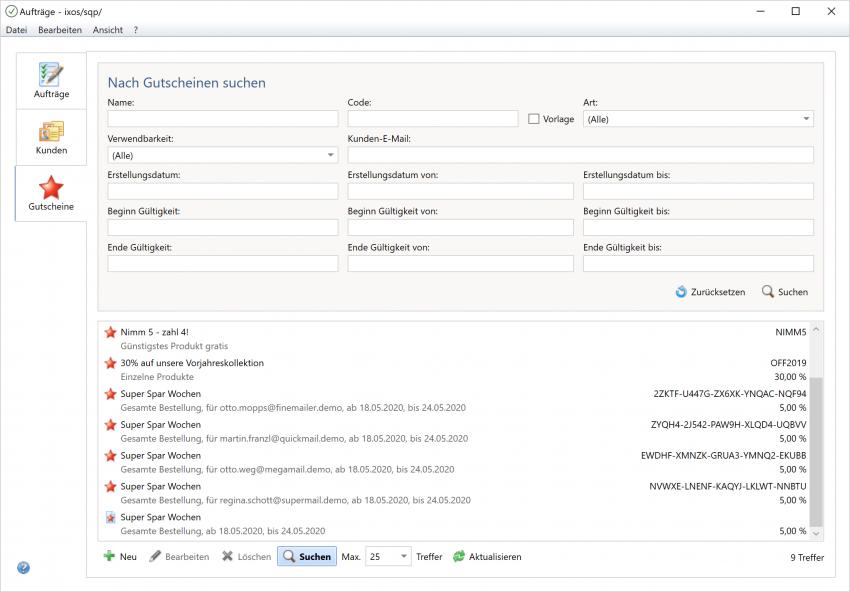850x592 pixels.
Task: Select the Gutscheine star icon
Action: click(x=51, y=187)
